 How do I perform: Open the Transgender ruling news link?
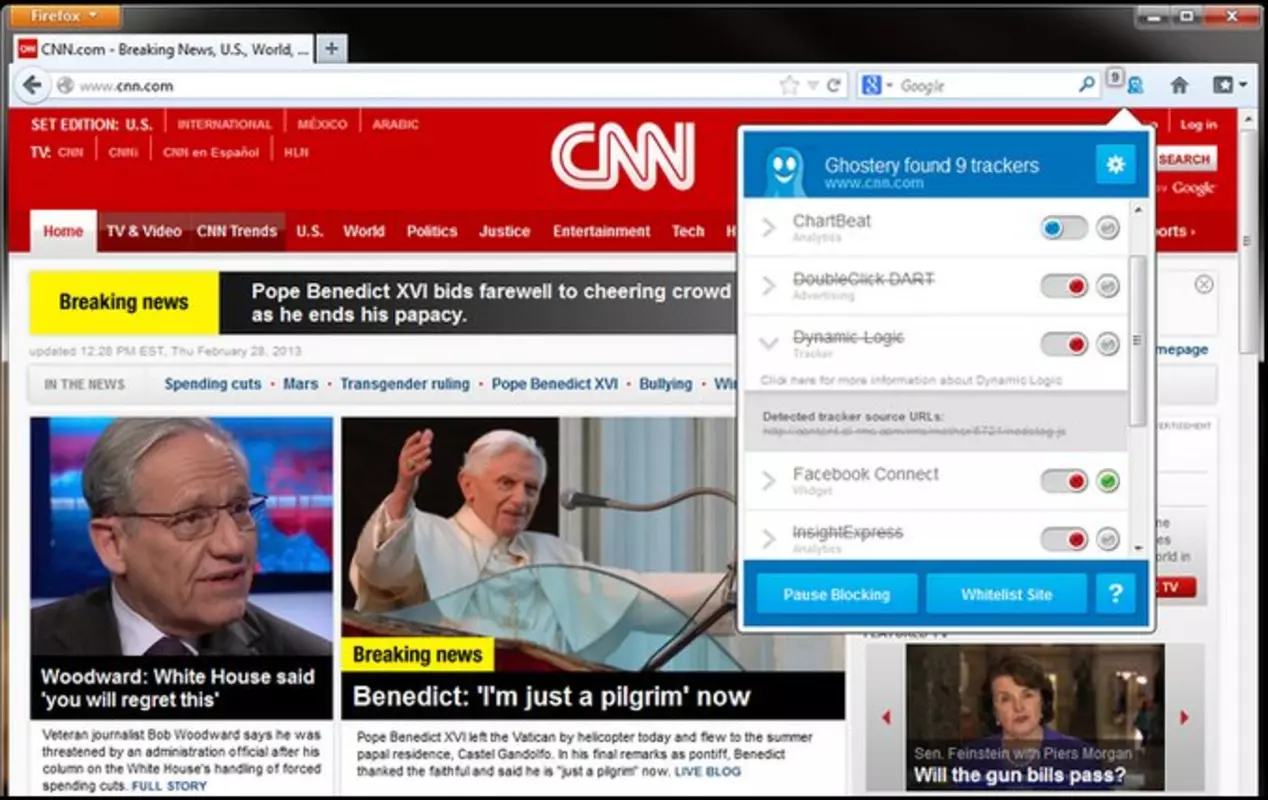coord(404,384)
